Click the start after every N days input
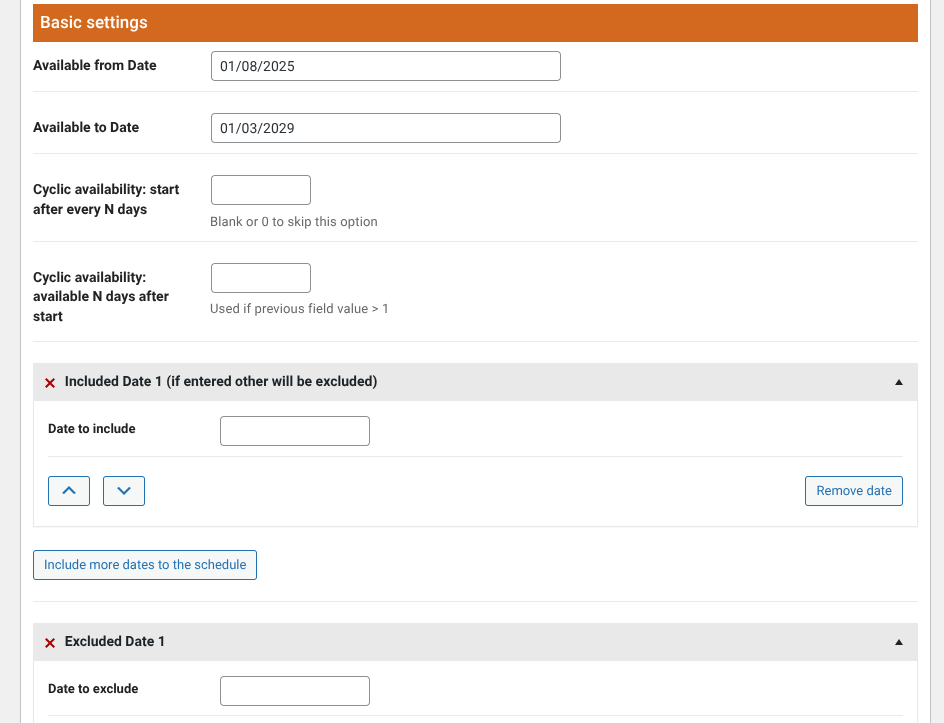Screen dimensions: 944x723 pyautogui.click(x=260, y=190)
